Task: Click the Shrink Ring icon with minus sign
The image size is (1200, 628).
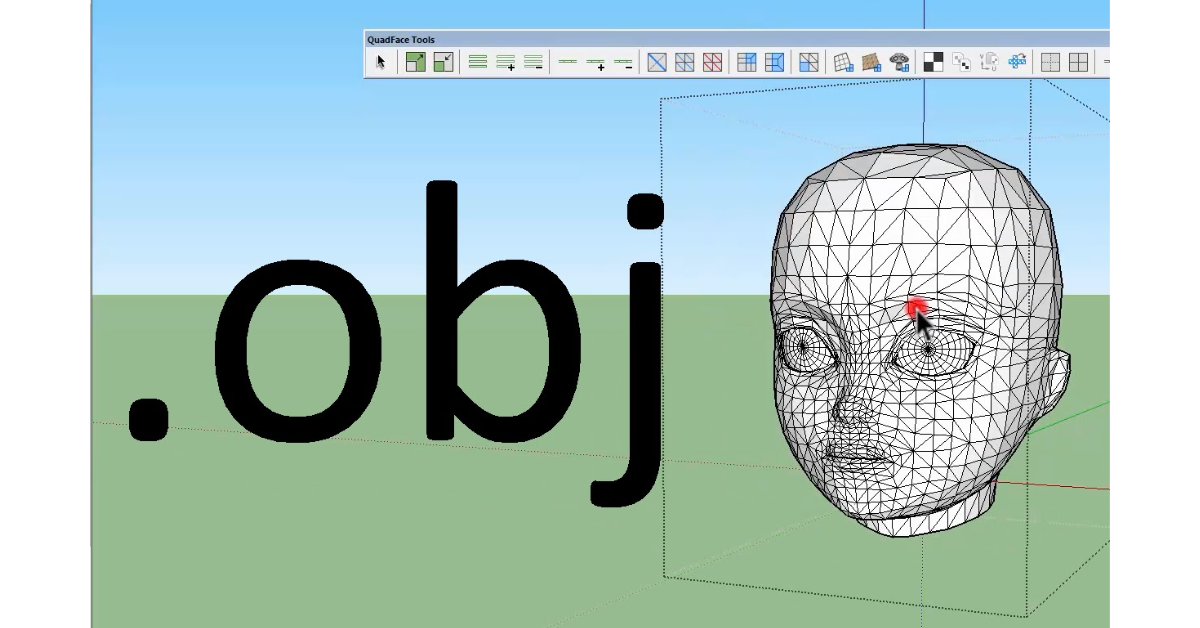Action: (x=623, y=62)
